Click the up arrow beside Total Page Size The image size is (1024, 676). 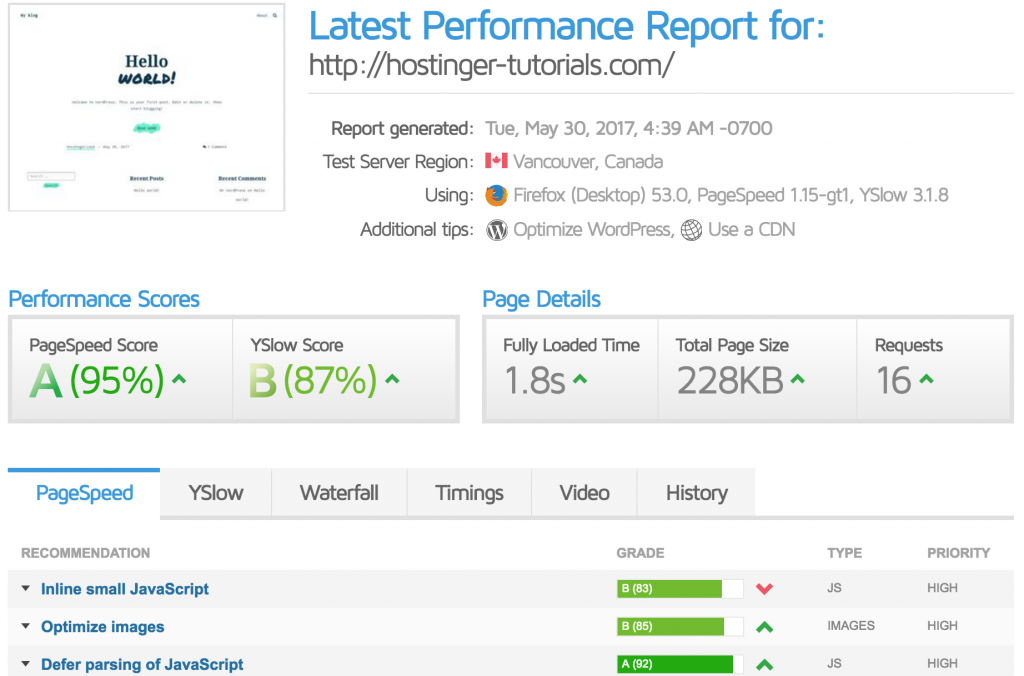[797, 378]
